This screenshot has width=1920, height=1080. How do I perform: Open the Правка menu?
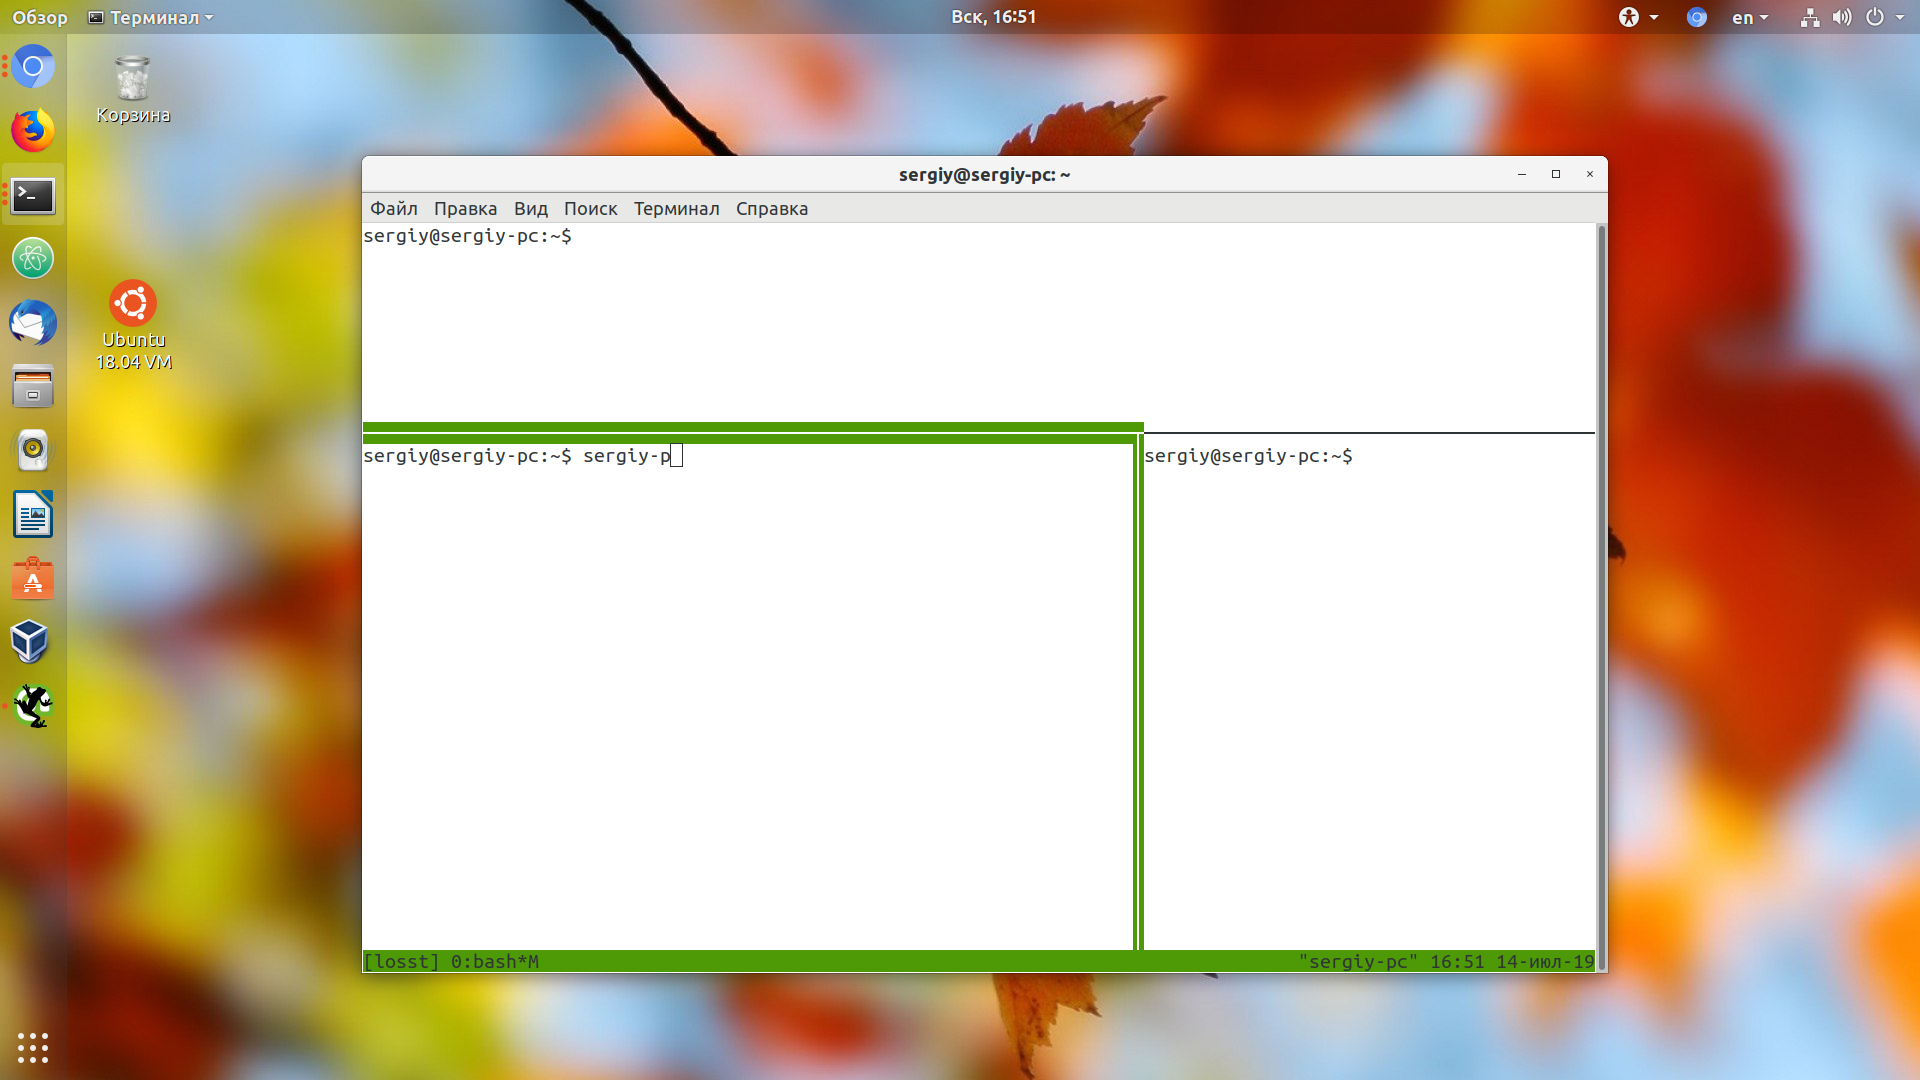tap(465, 208)
